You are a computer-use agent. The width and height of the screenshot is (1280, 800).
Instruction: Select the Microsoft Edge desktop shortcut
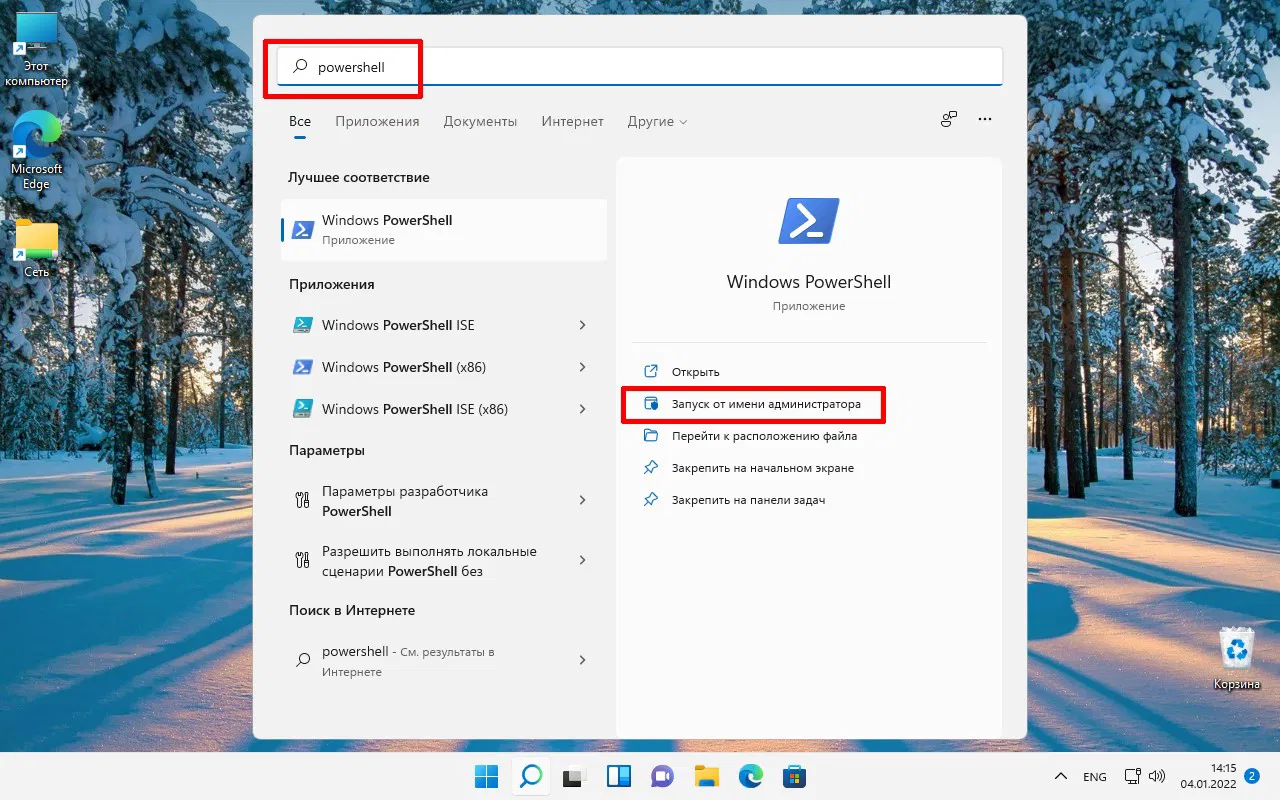click(x=37, y=150)
